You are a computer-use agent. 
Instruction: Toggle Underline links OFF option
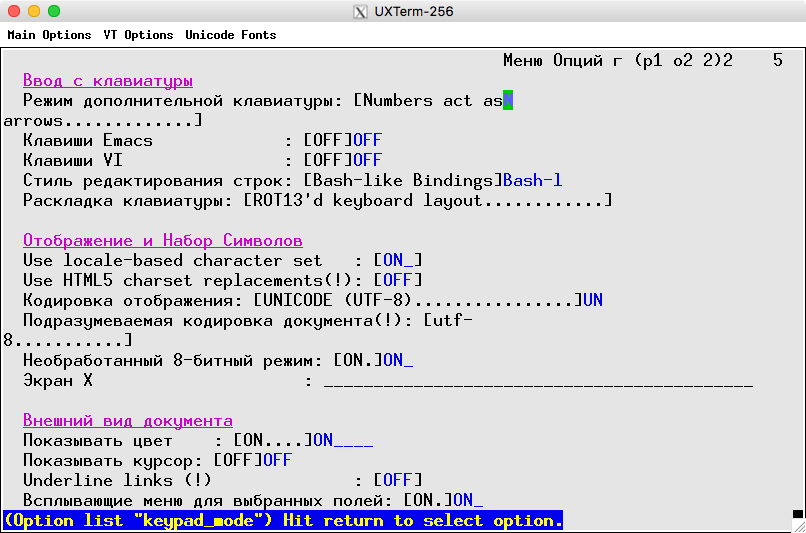[x=397, y=480]
